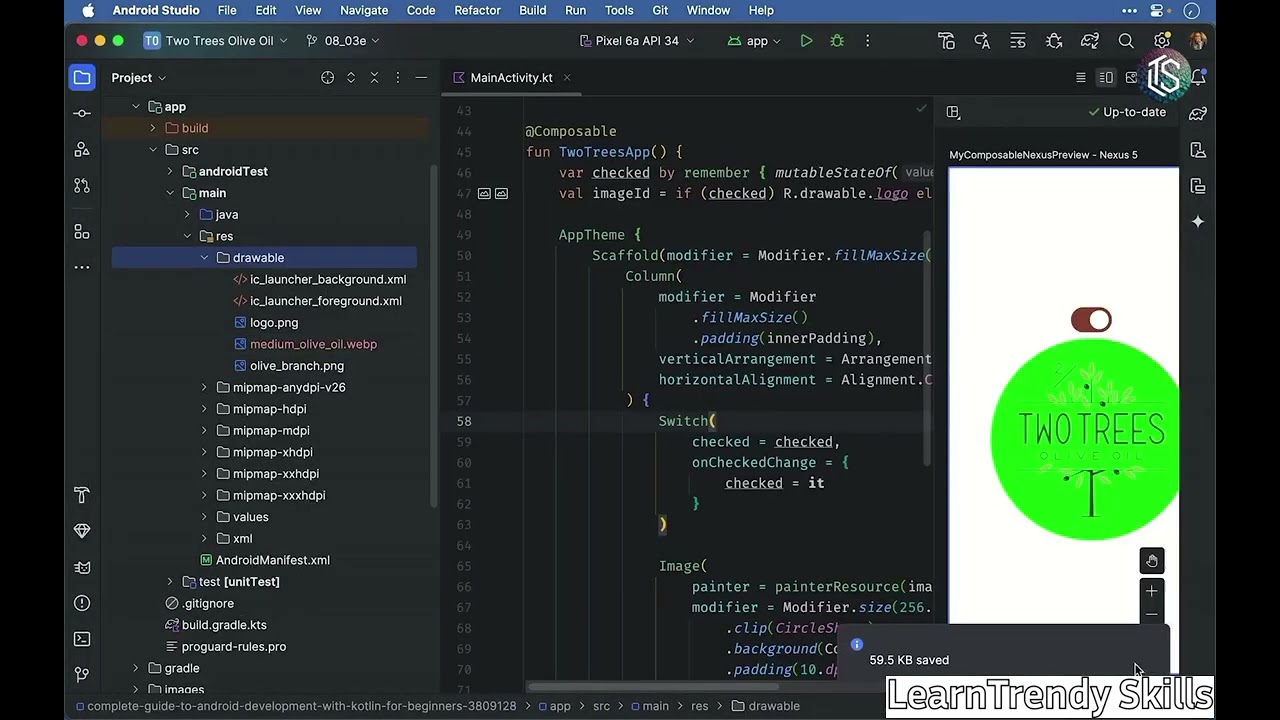Expand the values folder chevron

pos(204,517)
